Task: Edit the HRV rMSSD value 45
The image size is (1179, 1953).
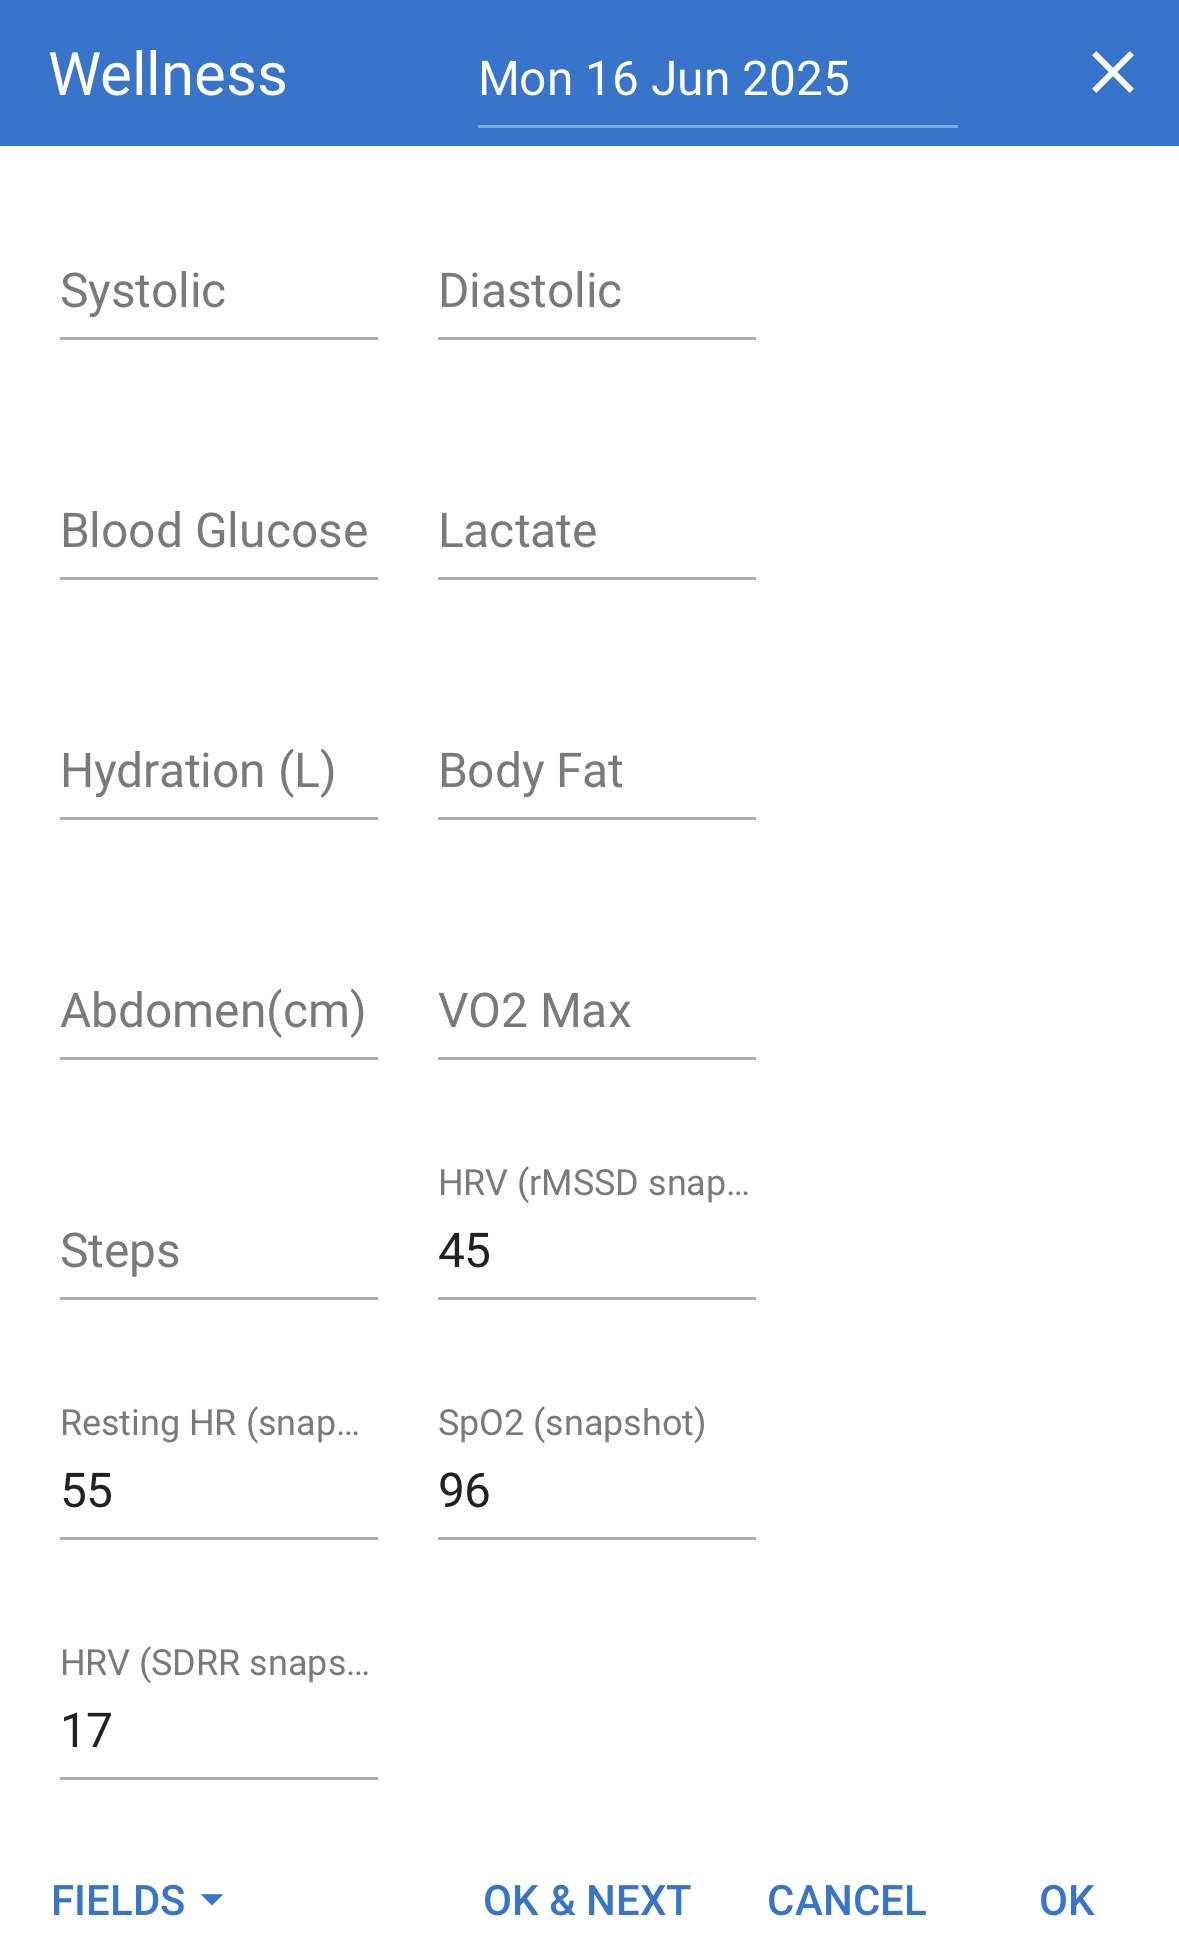Action: (x=596, y=1251)
